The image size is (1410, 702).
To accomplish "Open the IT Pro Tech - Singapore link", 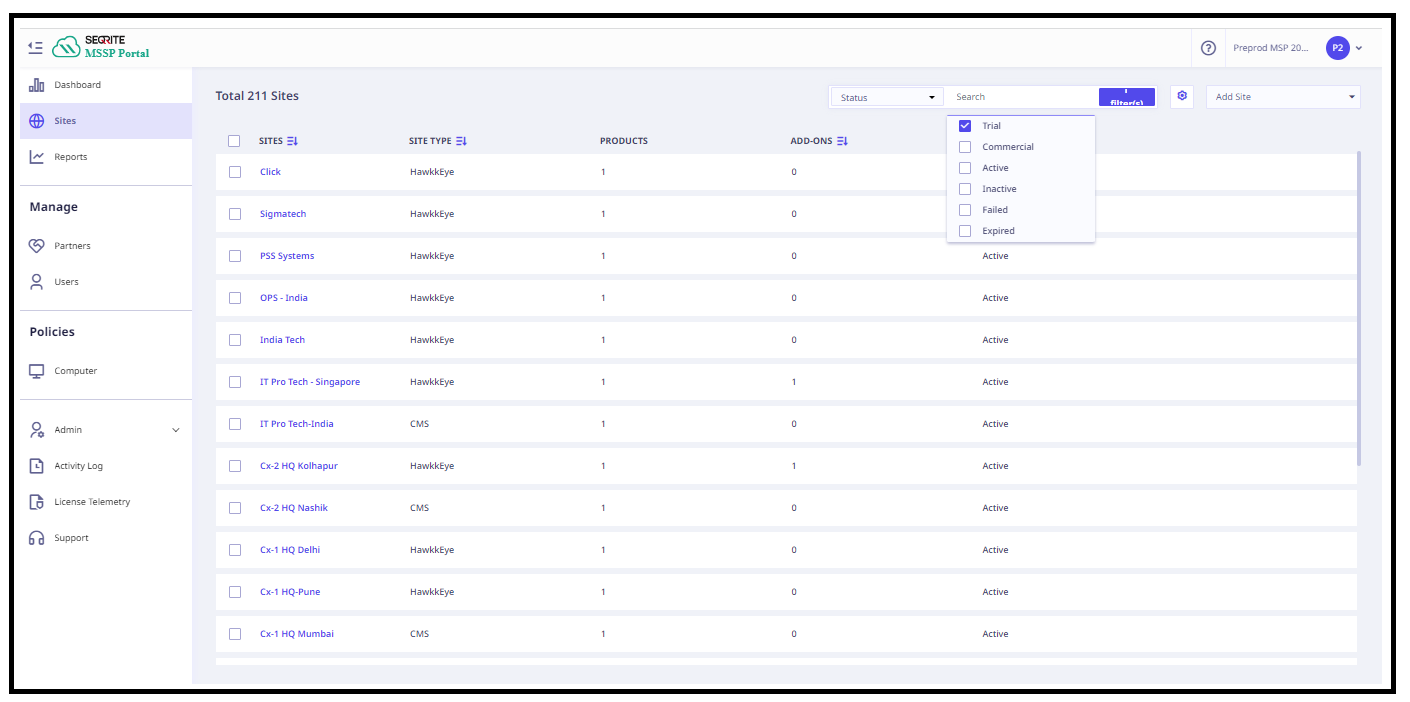I will click(x=310, y=382).
